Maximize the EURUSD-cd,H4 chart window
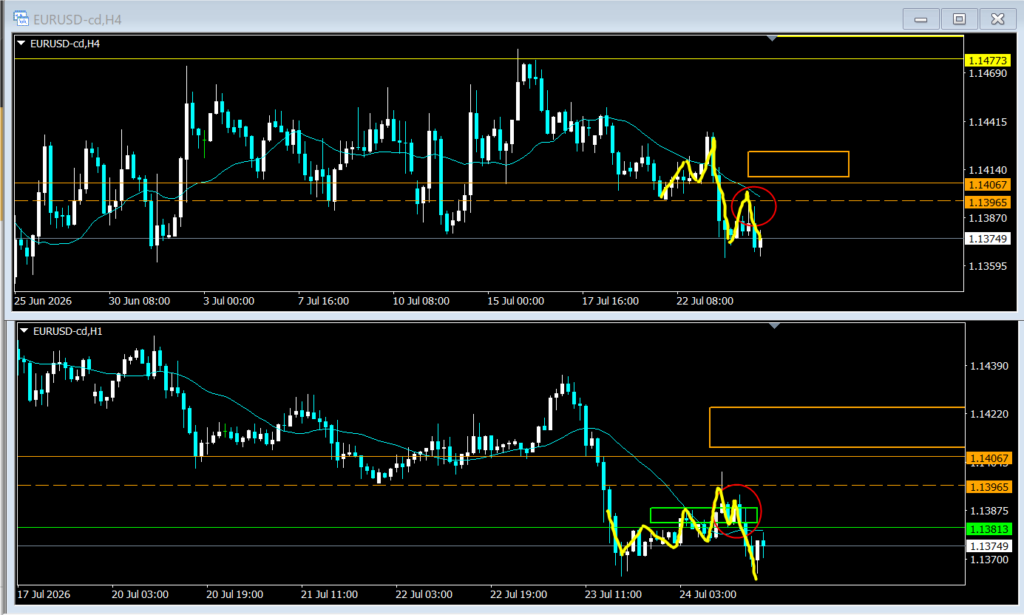1024x615 pixels. pos(959,19)
